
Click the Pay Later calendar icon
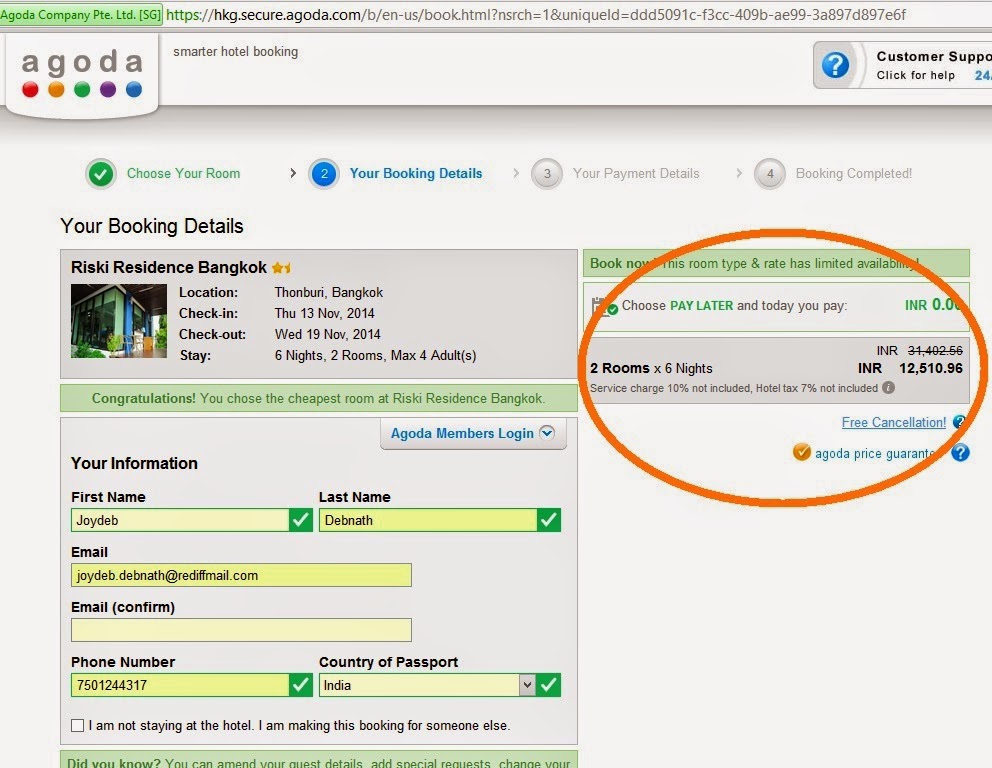[x=604, y=306]
